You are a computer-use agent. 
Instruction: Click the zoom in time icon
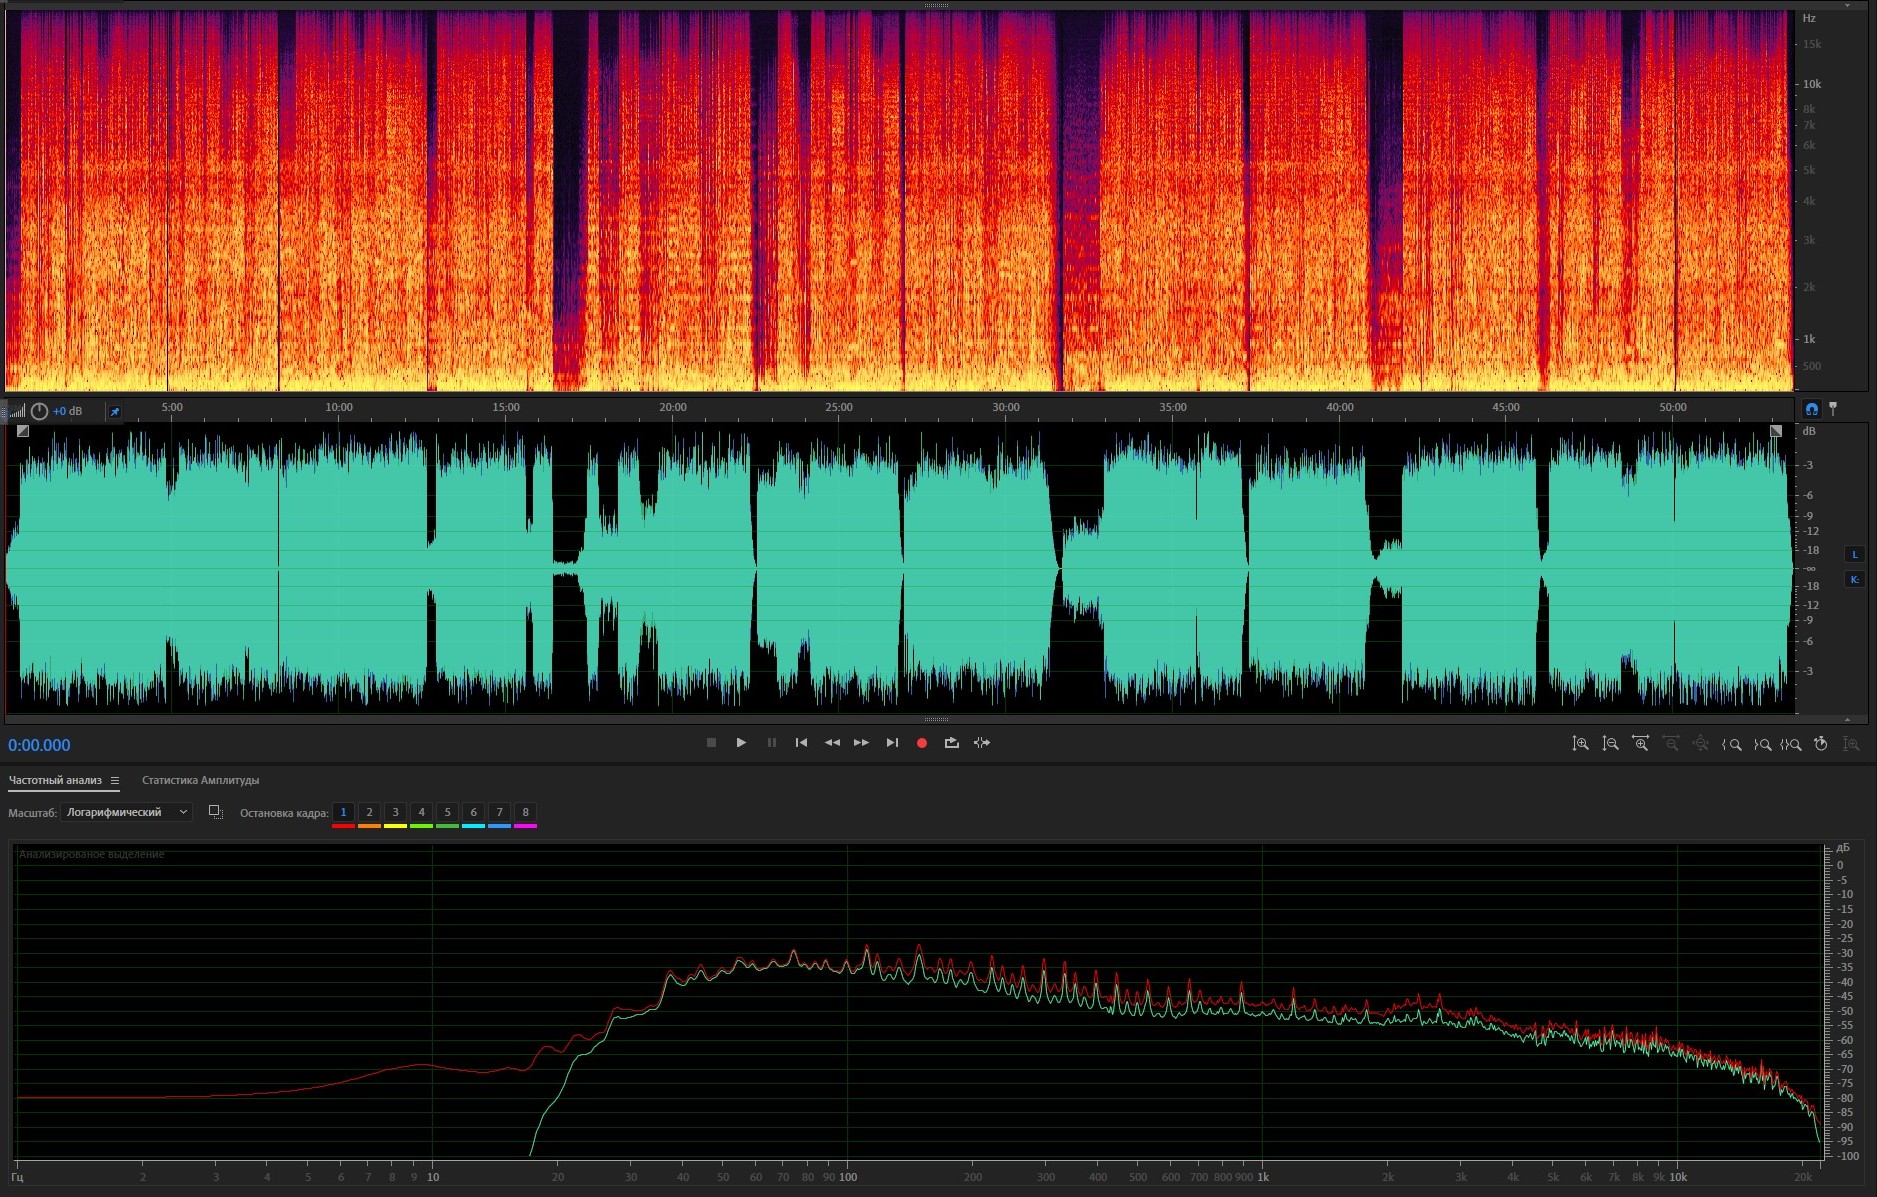[x=1640, y=744]
